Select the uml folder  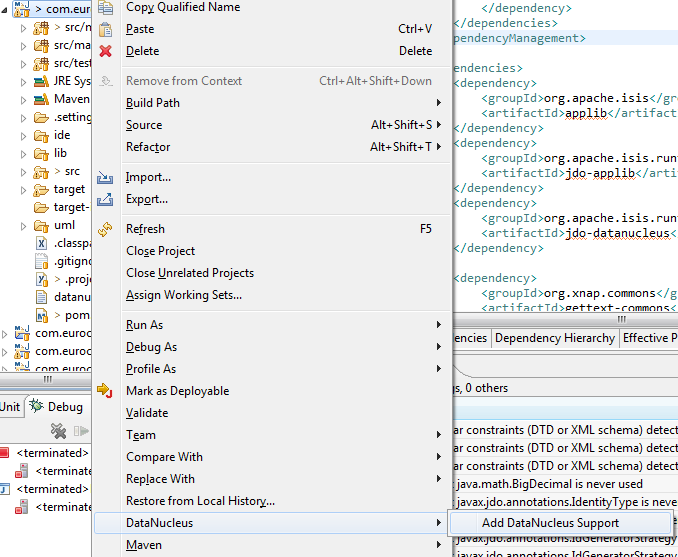(x=64, y=225)
